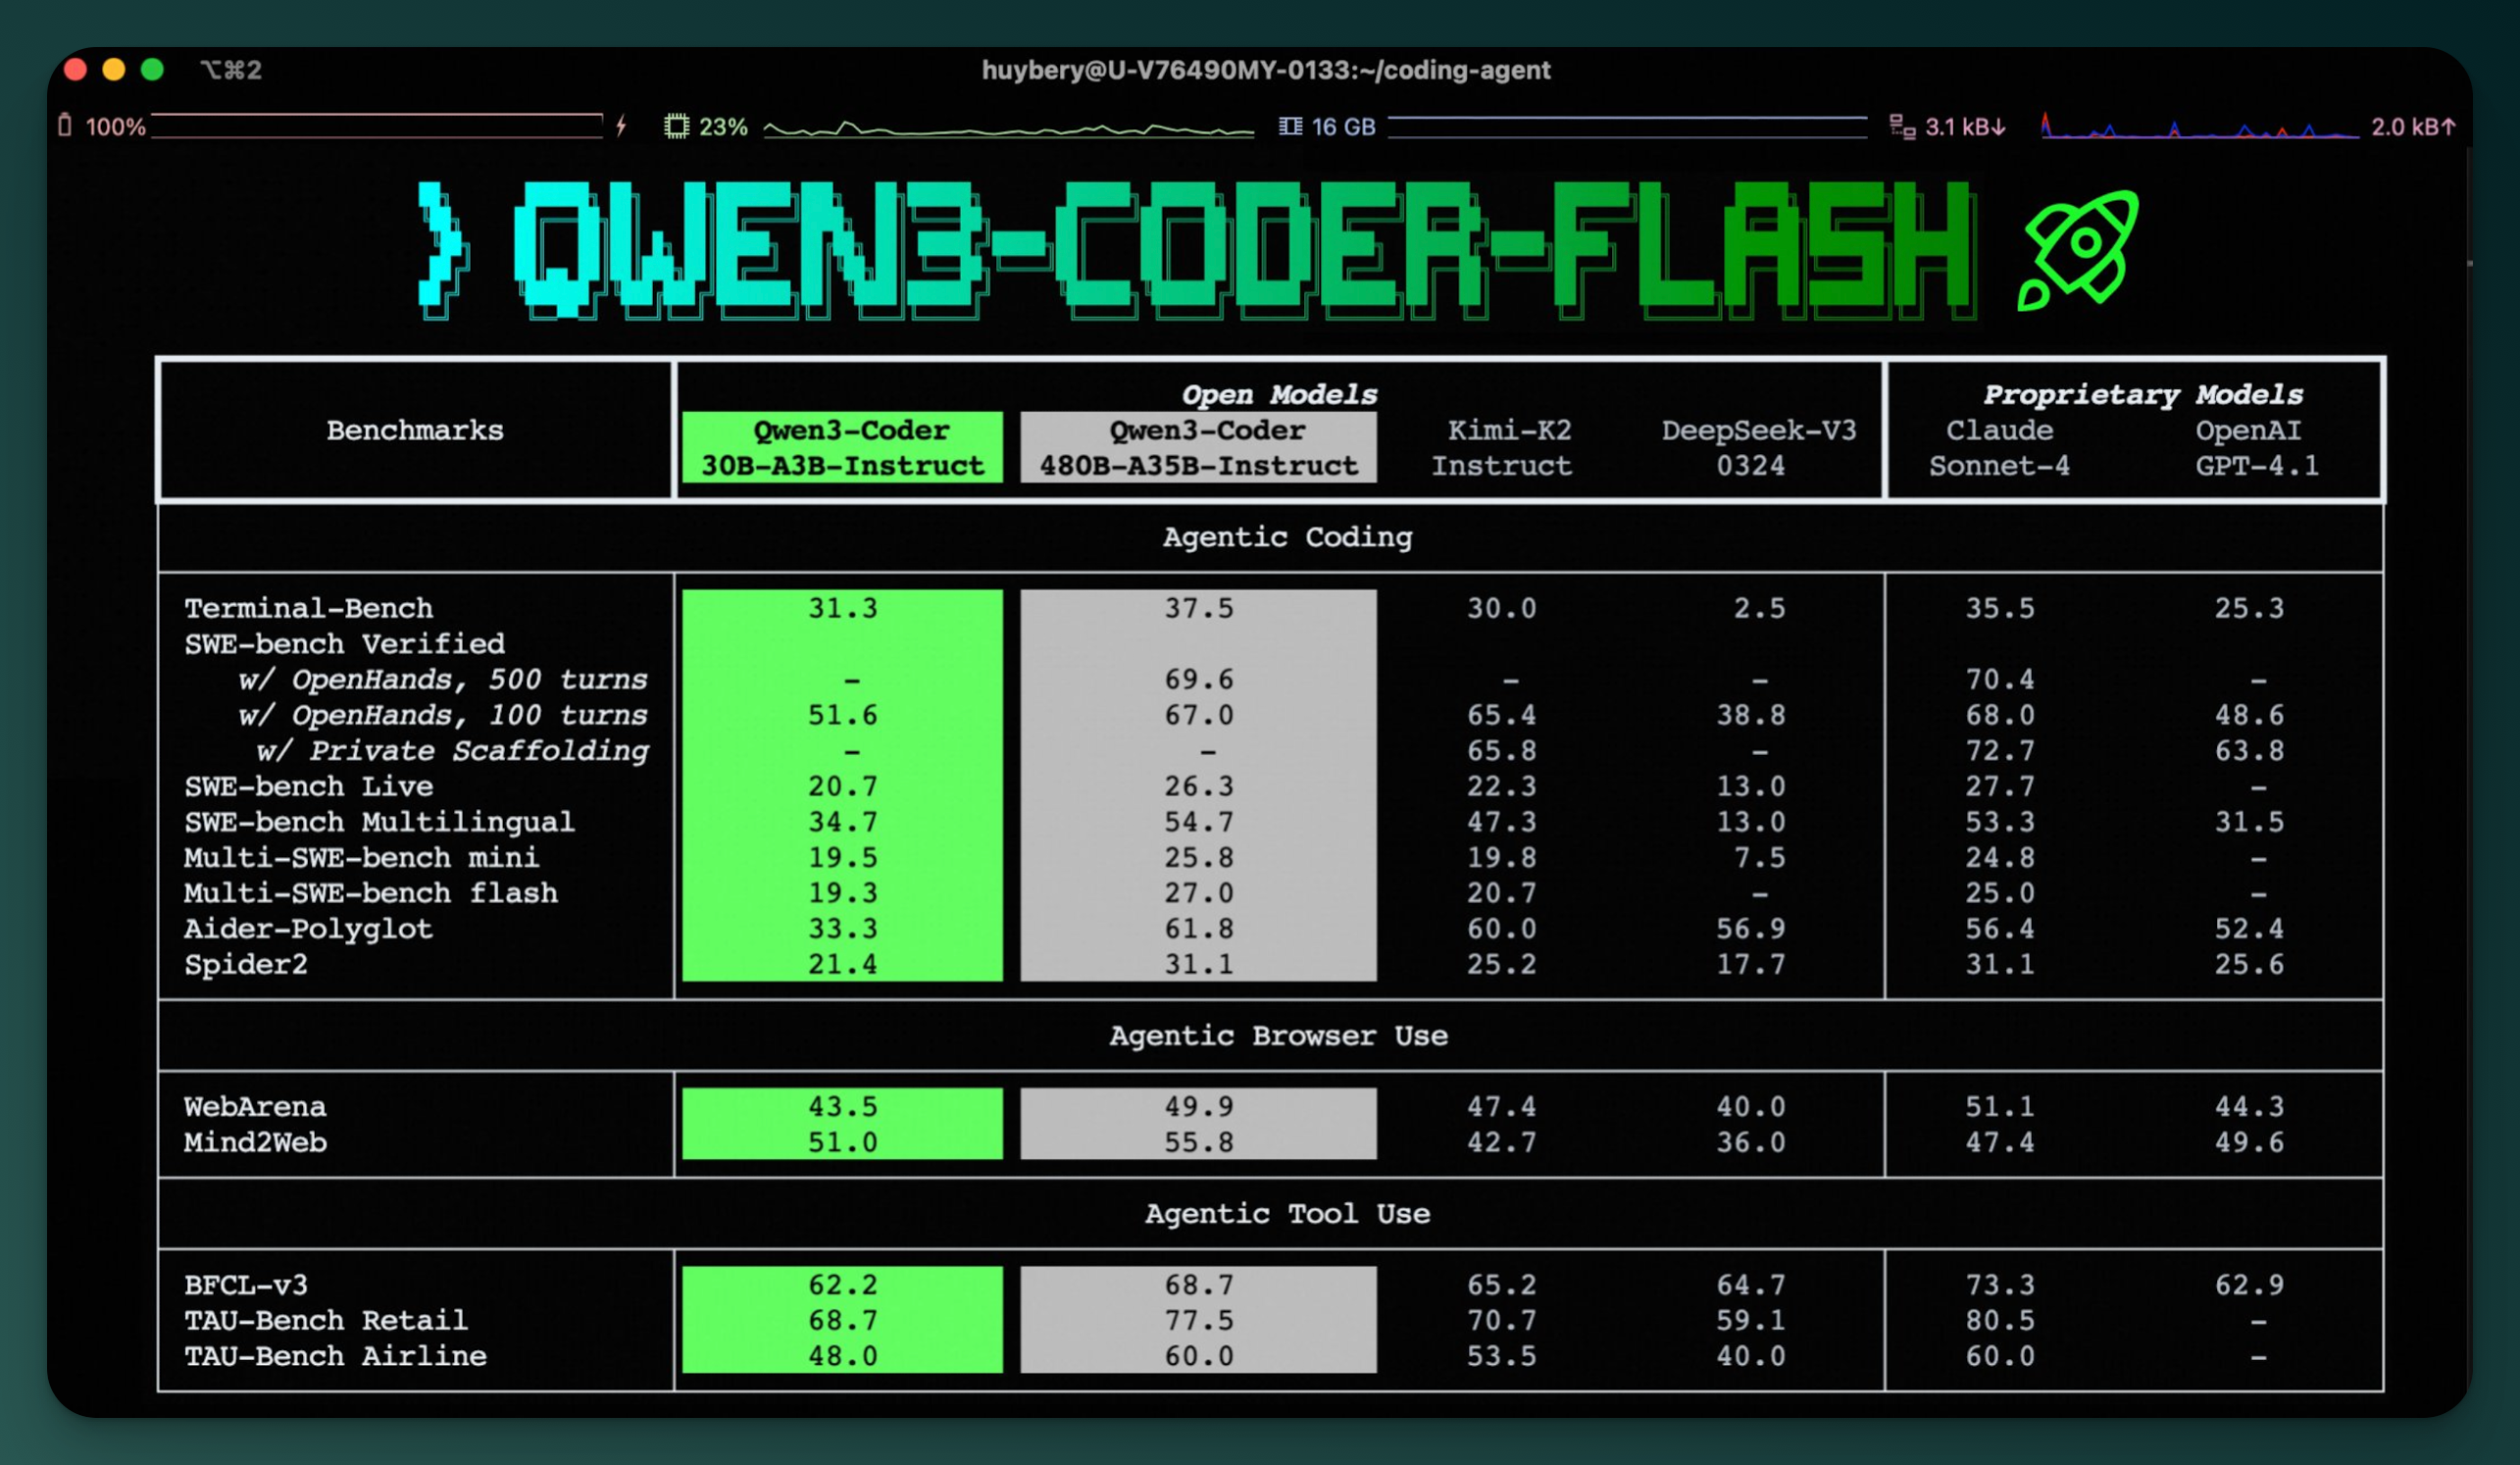This screenshot has width=2520, height=1465.
Task: Click the TAU-Bench Airline row label
Action: pyautogui.click(x=334, y=1356)
